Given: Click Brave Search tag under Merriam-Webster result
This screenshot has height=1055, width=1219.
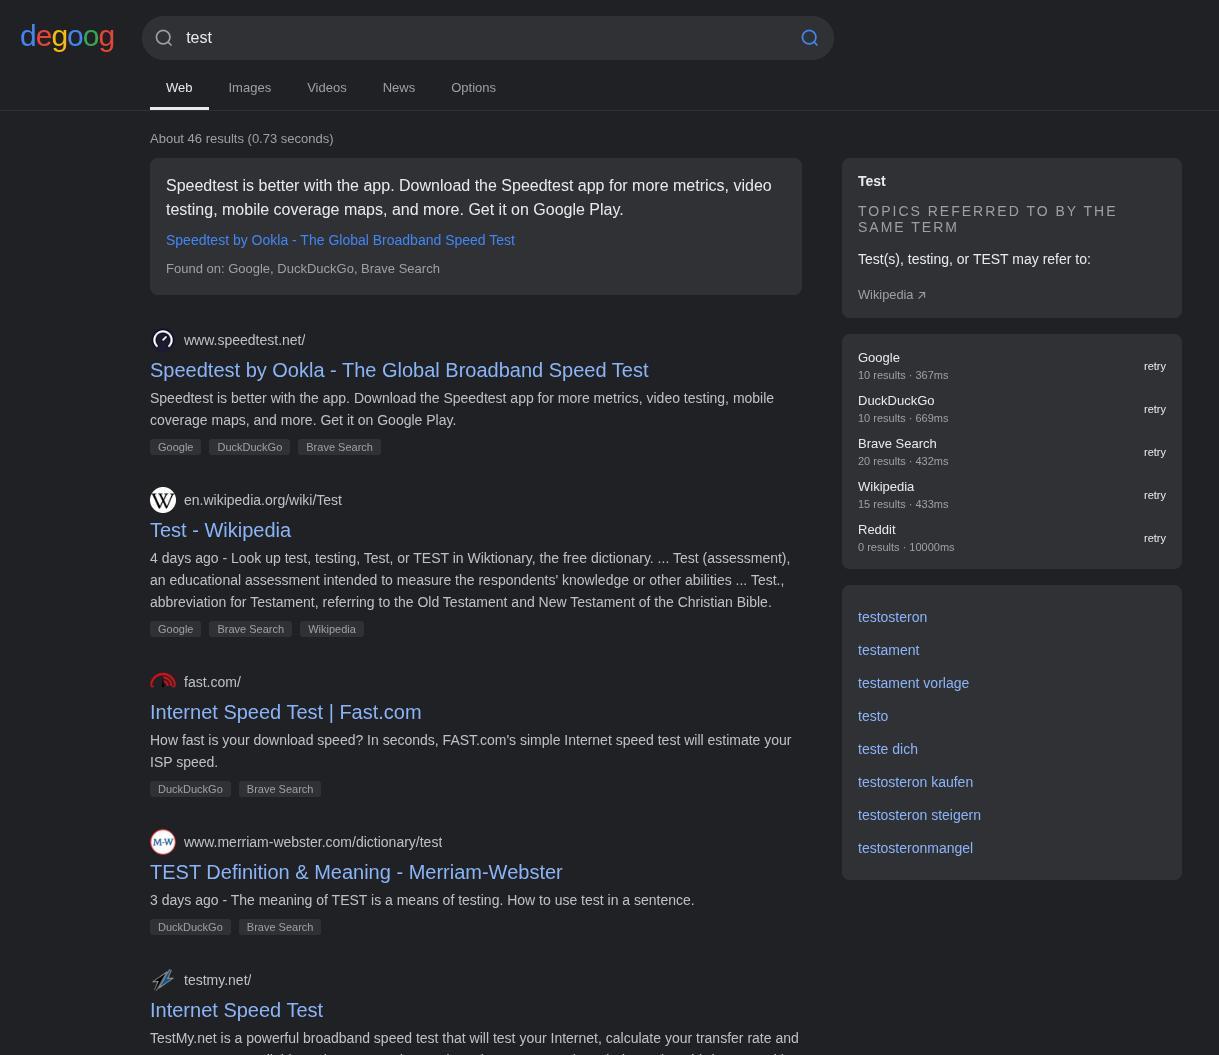Looking at the screenshot, I should pyautogui.click(x=280, y=927).
